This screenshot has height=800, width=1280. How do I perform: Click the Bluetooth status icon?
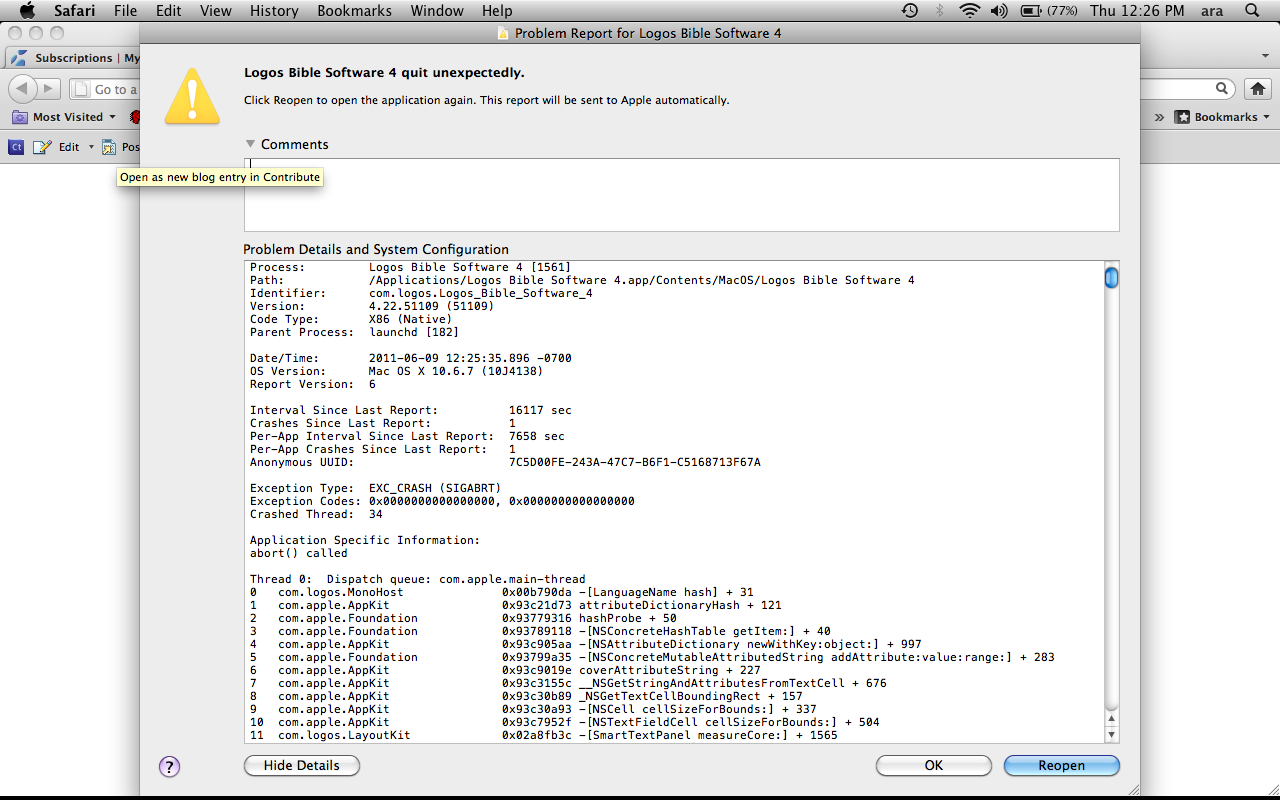(939, 11)
